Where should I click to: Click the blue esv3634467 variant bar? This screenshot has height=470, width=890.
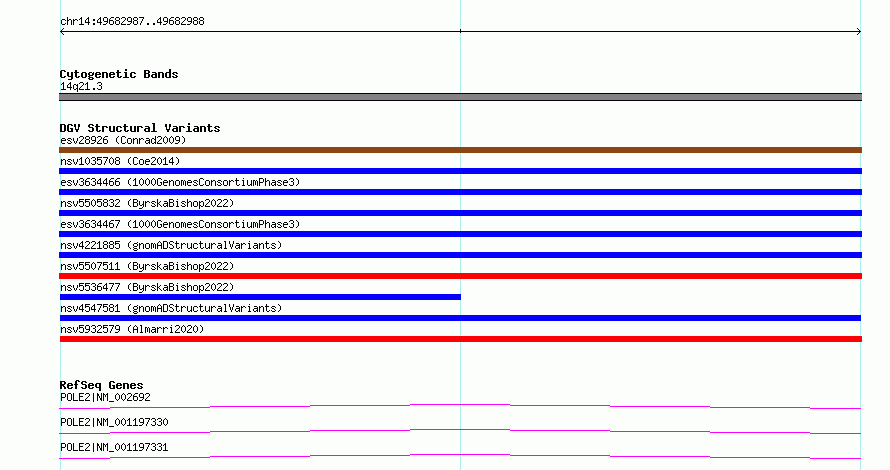(x=460, y=234)
